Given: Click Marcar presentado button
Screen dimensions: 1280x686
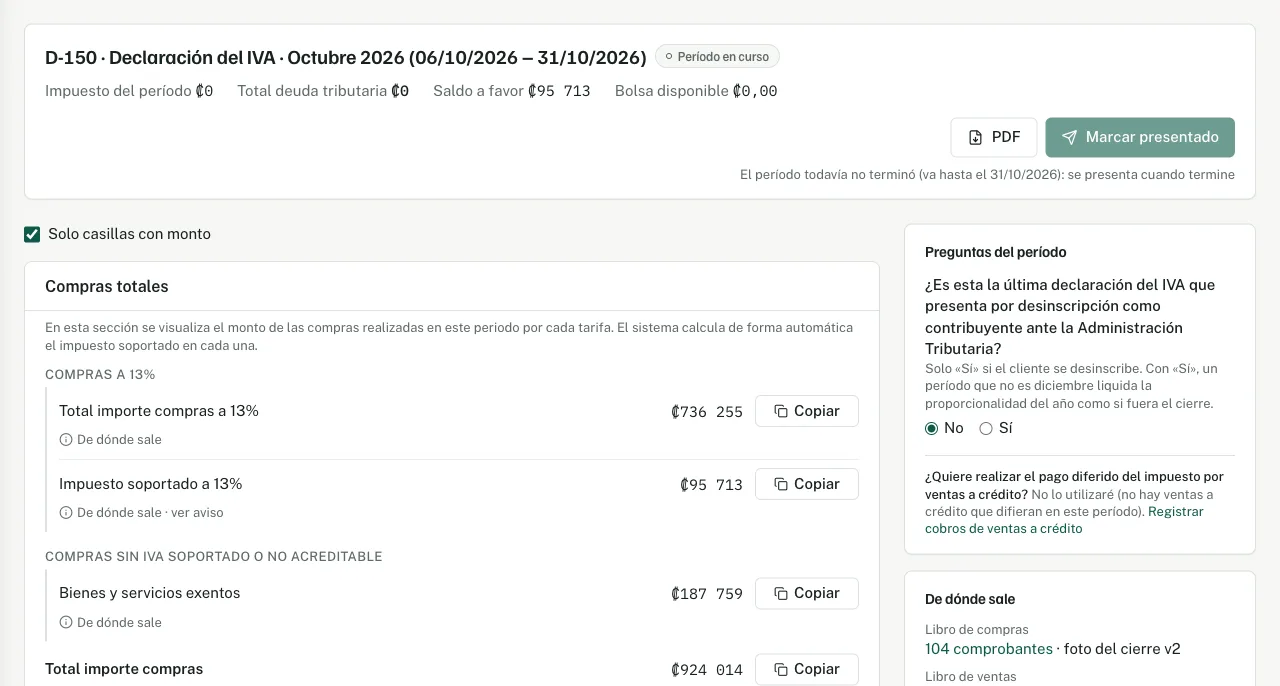Looking at the screenshot, I should click(1140, 137).
